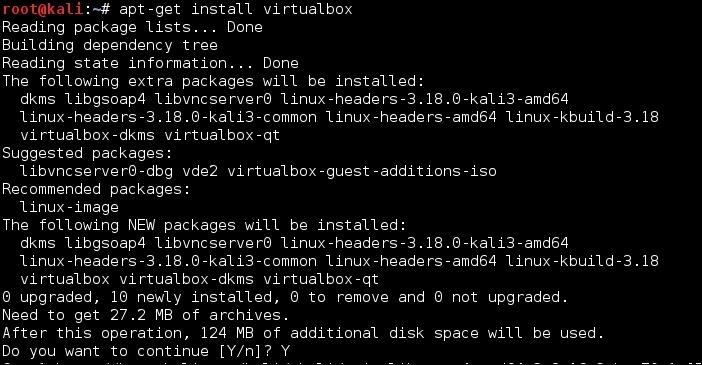The width and height of the screenshot is (702, 365).
Task: Click the 'Reading package lists... Done' line
Action: (x=133, y=27)
